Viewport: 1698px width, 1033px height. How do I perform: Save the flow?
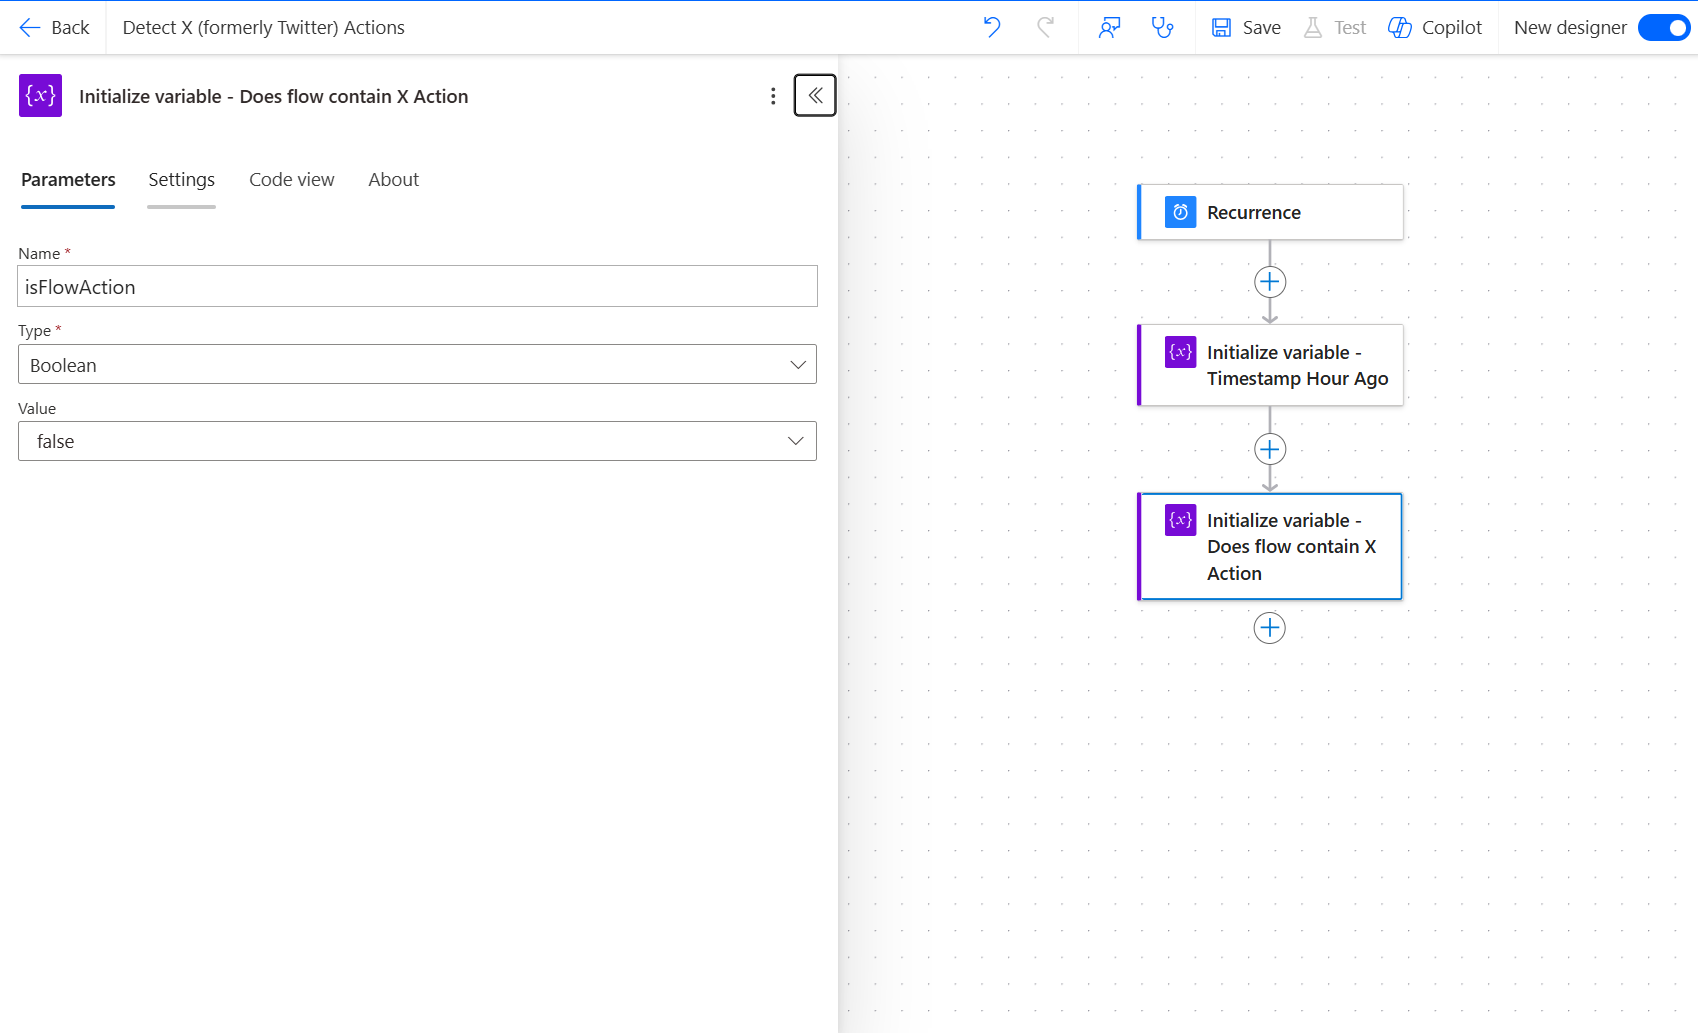click(1245, 27)
